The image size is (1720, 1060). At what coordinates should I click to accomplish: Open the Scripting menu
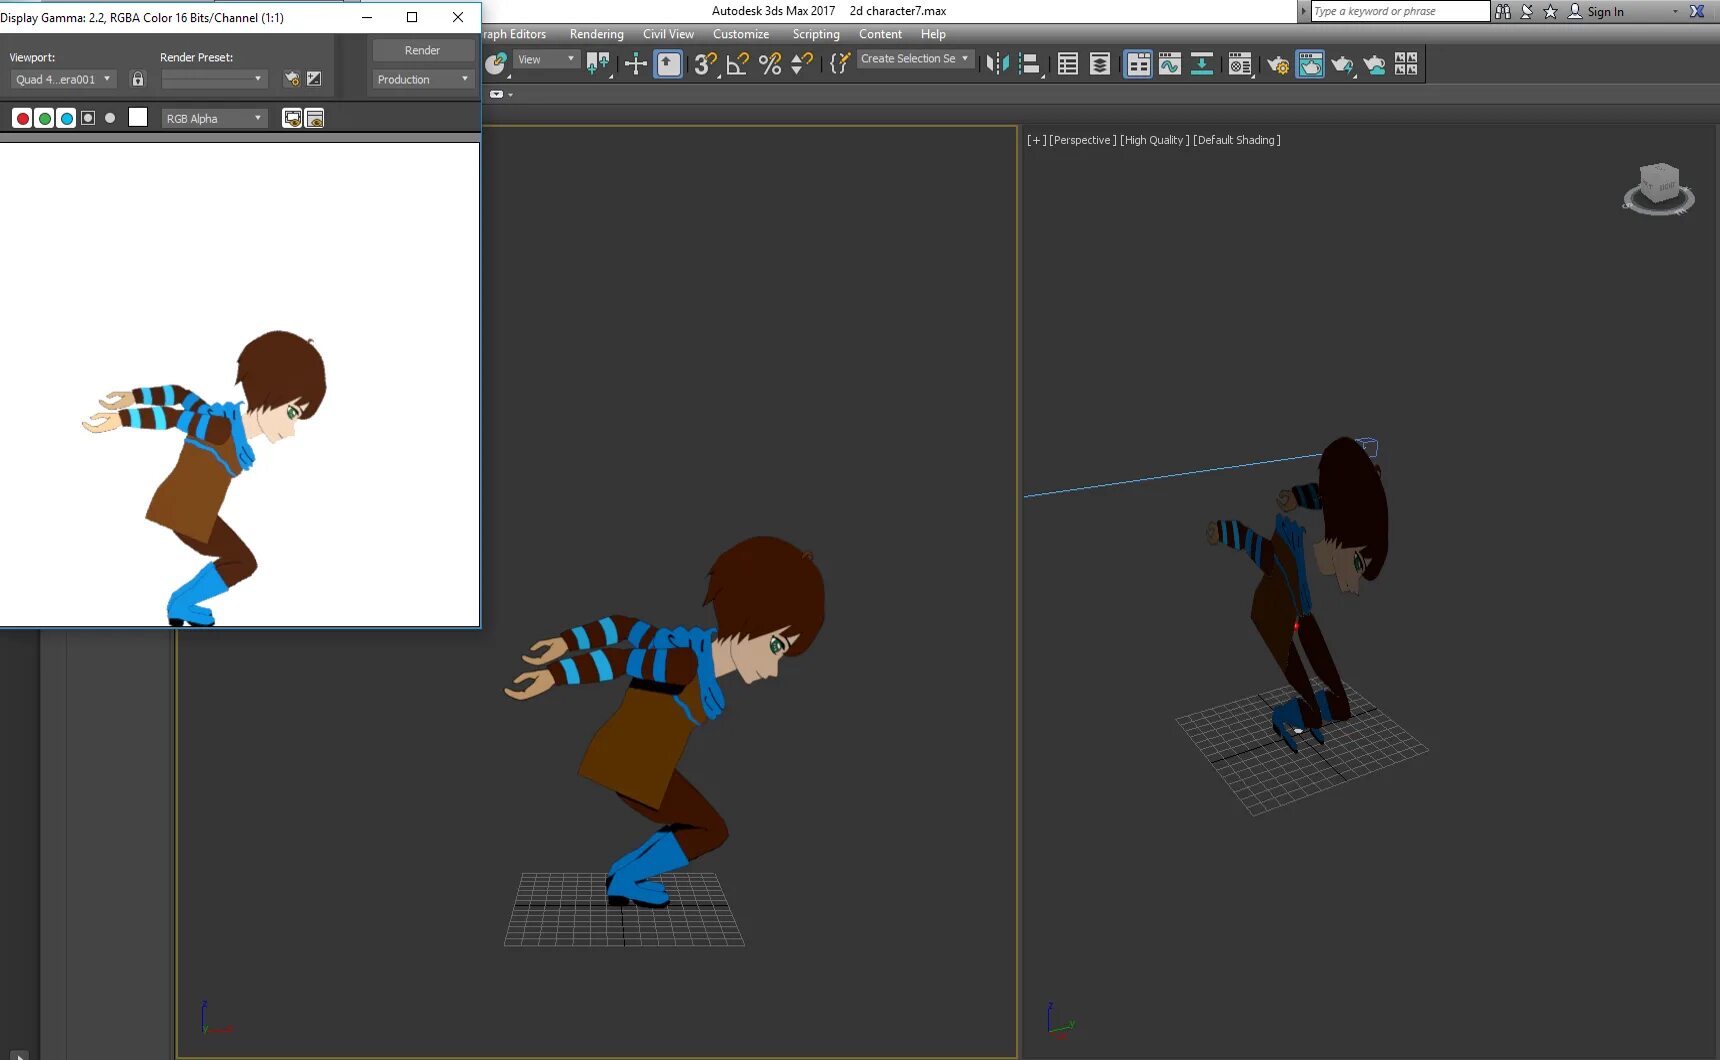click(816, 34)
